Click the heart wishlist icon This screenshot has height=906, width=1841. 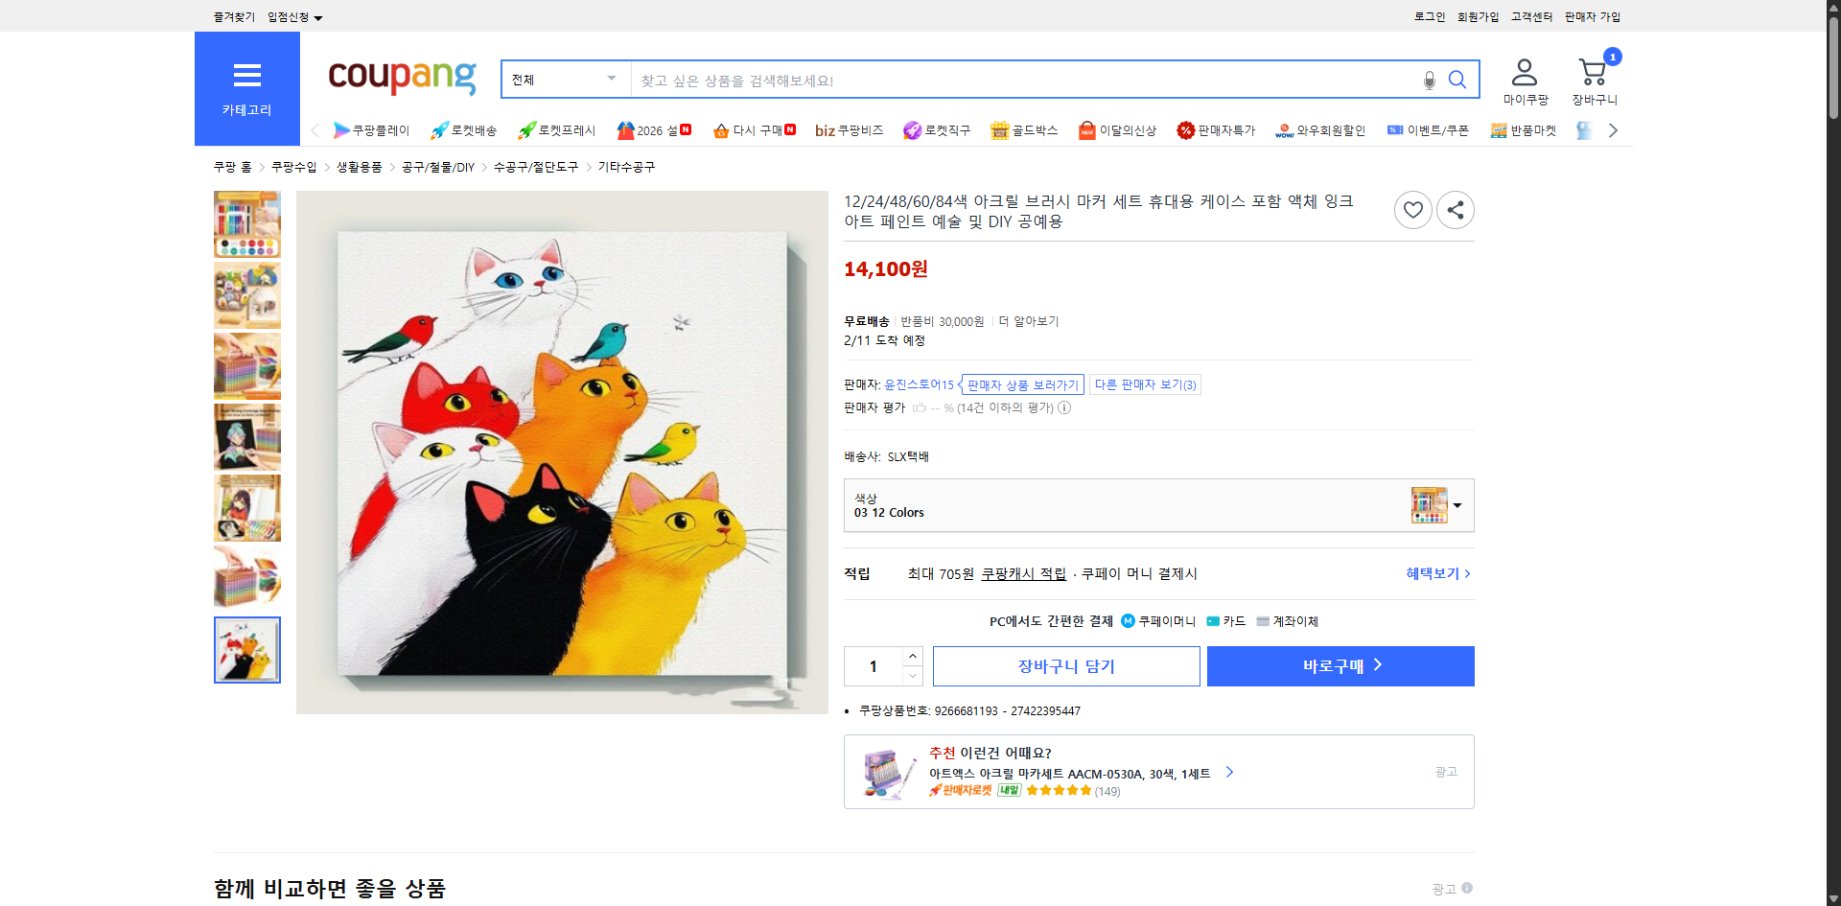pyautogui.click(x=1412, y=210)
